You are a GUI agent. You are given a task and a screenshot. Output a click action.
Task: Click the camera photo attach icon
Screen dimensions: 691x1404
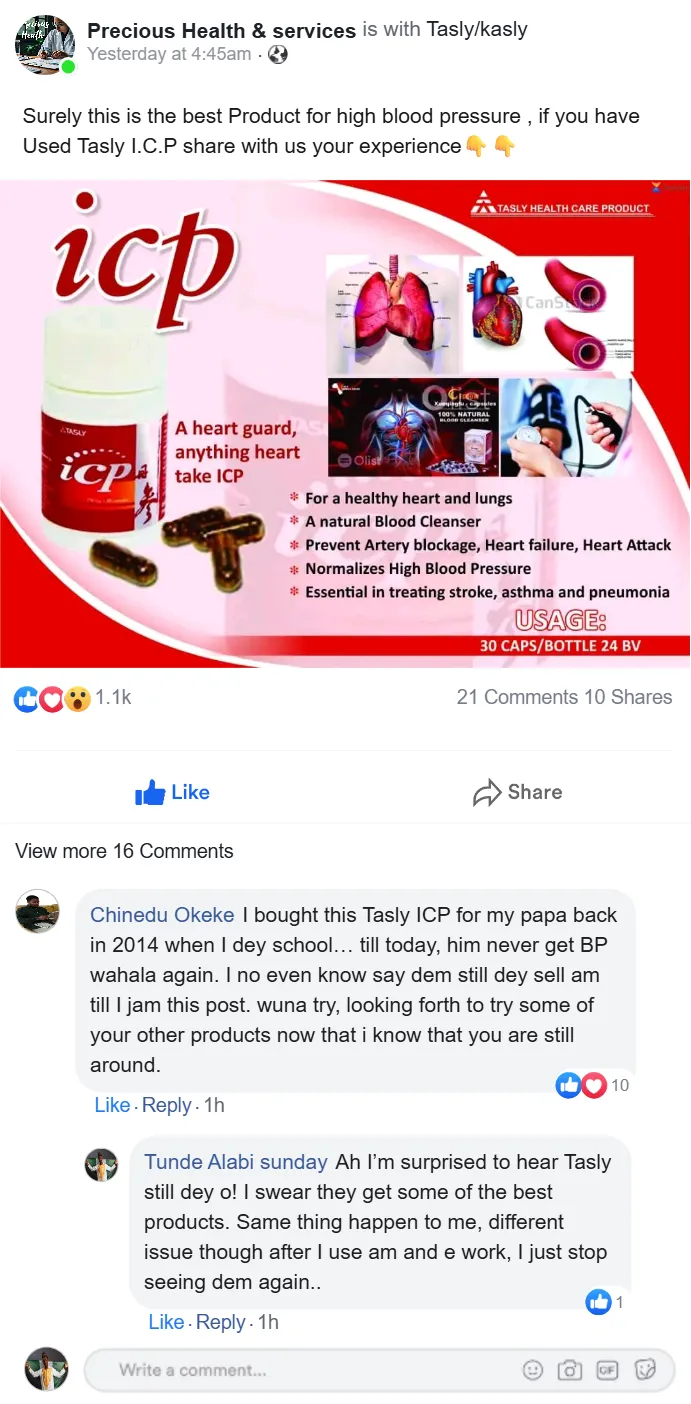(x=570, y=1370)
